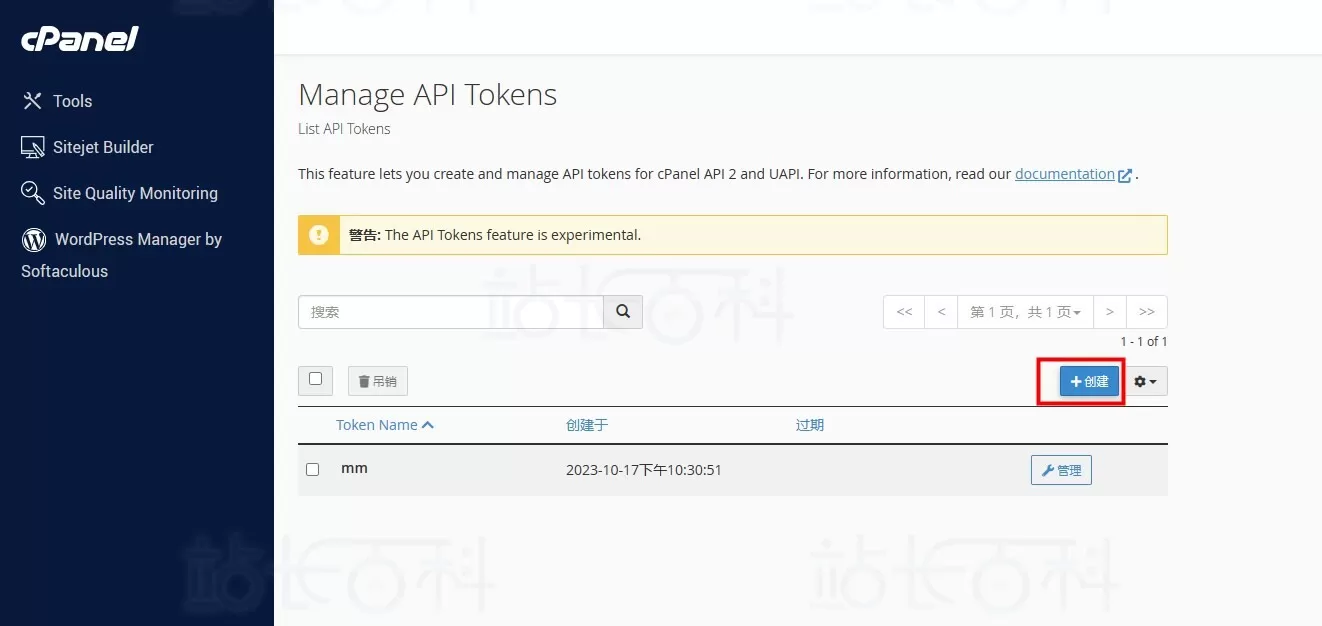Click the Sitejet Builder monitor icon
This screenshot has height=626, width=1322.
[33, 147]
